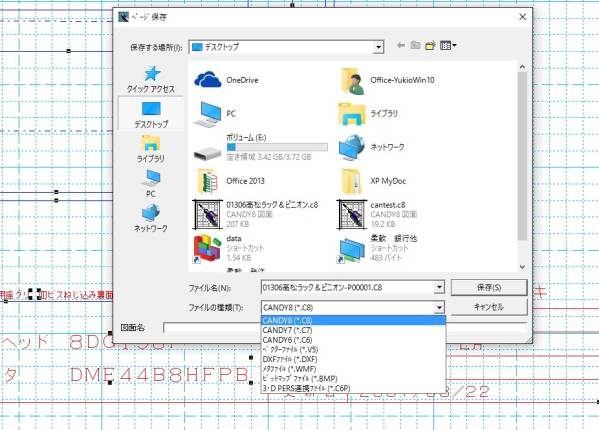Choose CANDY8 (*.C8) file type
The height and width of the screenshot is (430, 599).
tap(353, 320)
